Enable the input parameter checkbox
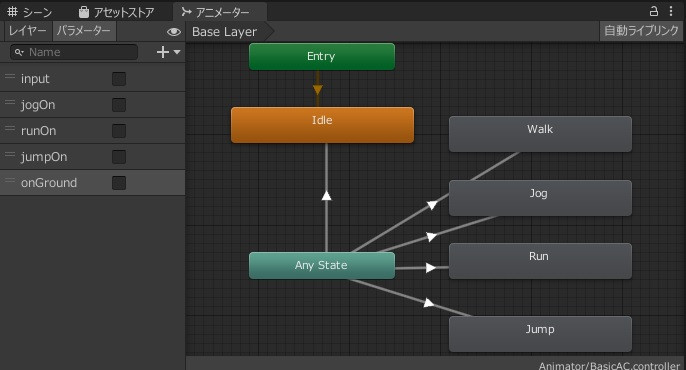 click(119, 79)
